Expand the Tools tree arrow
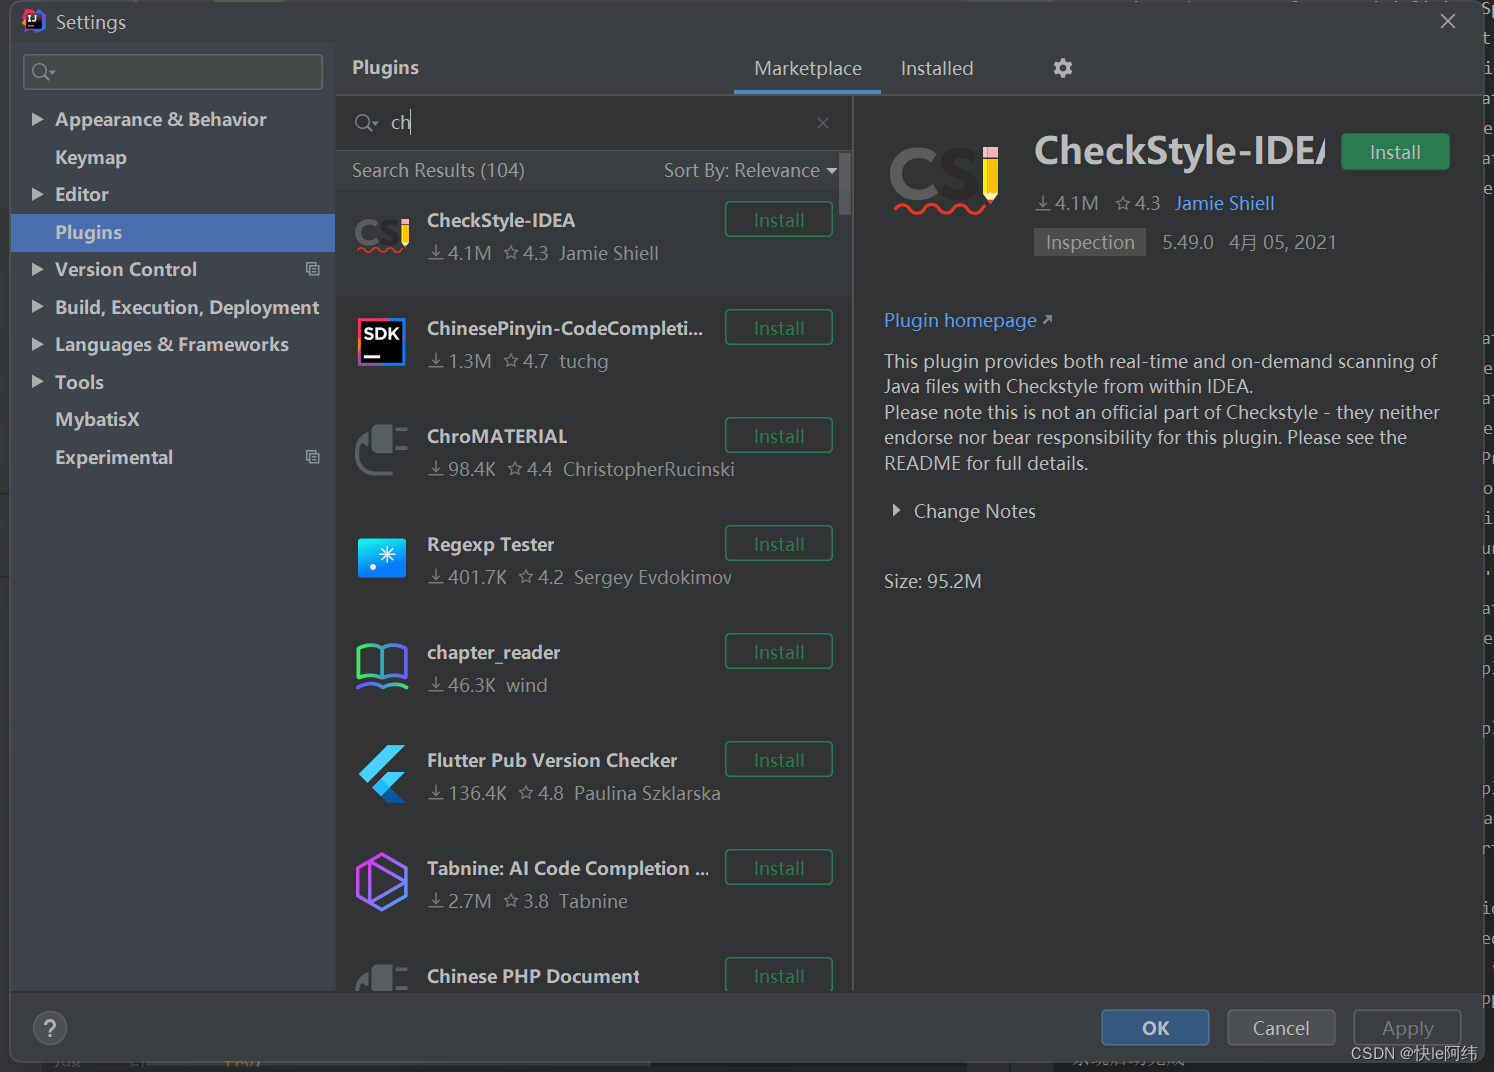Screen dimensions: 1494x1072 click(37, 382)
